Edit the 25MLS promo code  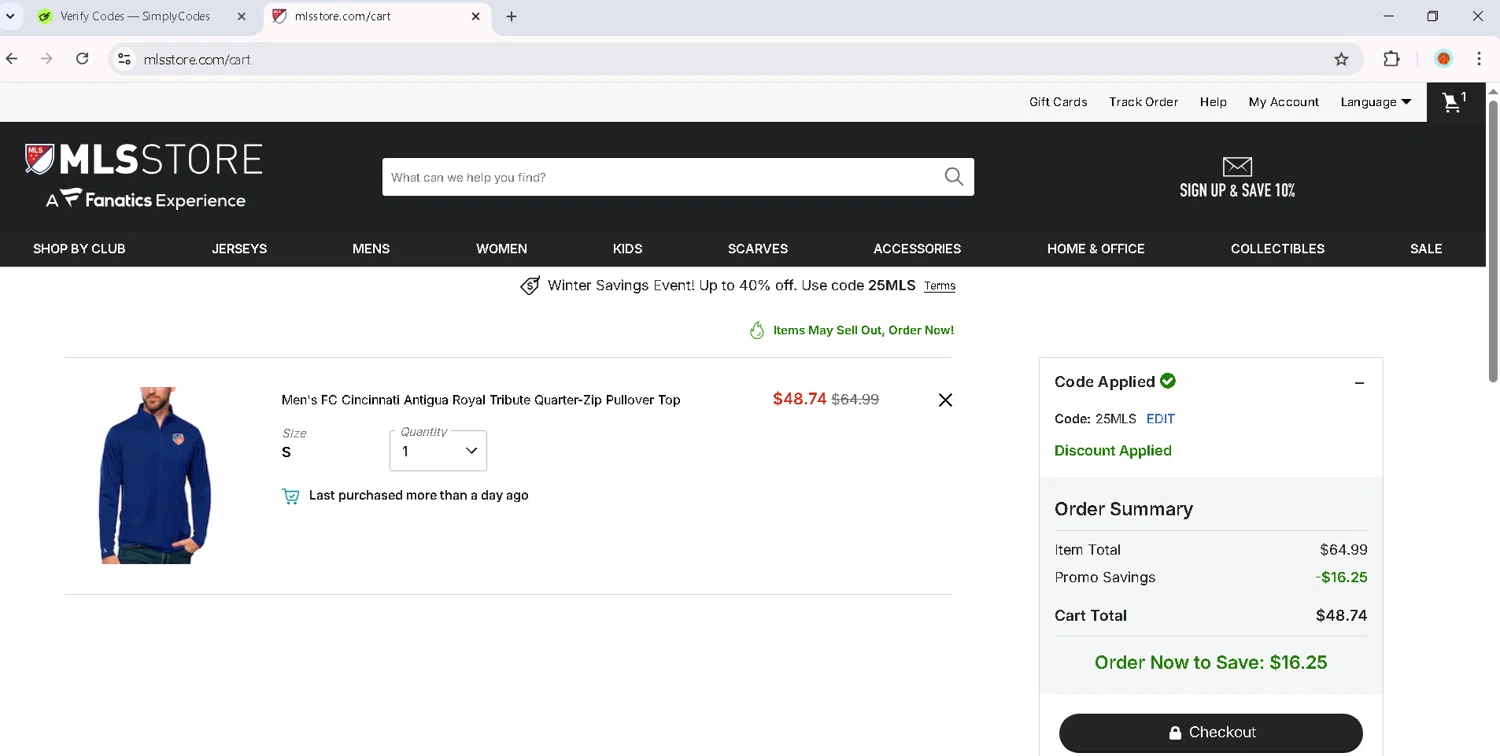click(1161, 419)
